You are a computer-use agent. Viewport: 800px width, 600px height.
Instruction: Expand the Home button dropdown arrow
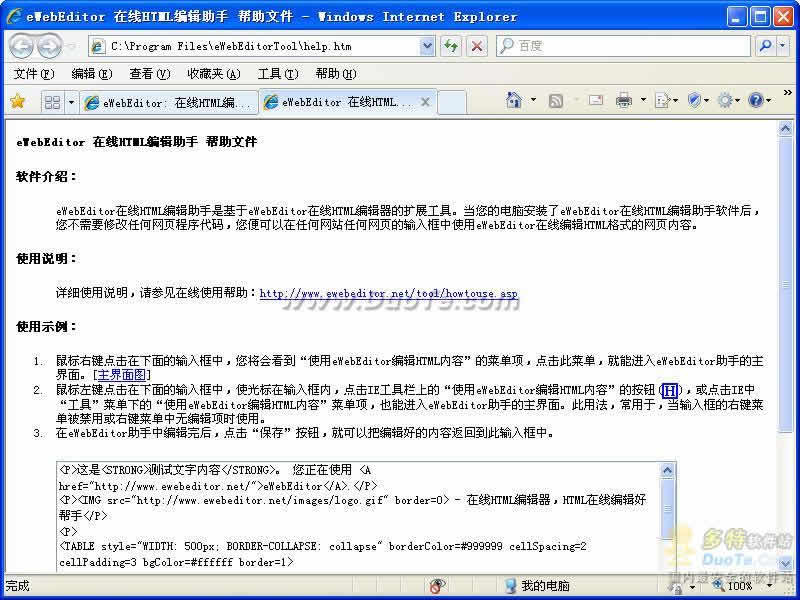[533, 100]
